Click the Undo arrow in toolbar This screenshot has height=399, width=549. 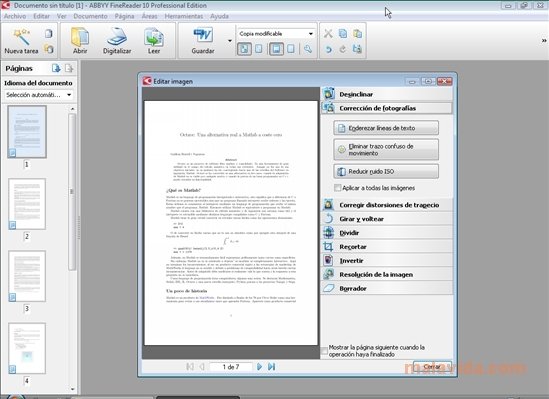pos(328,49)
